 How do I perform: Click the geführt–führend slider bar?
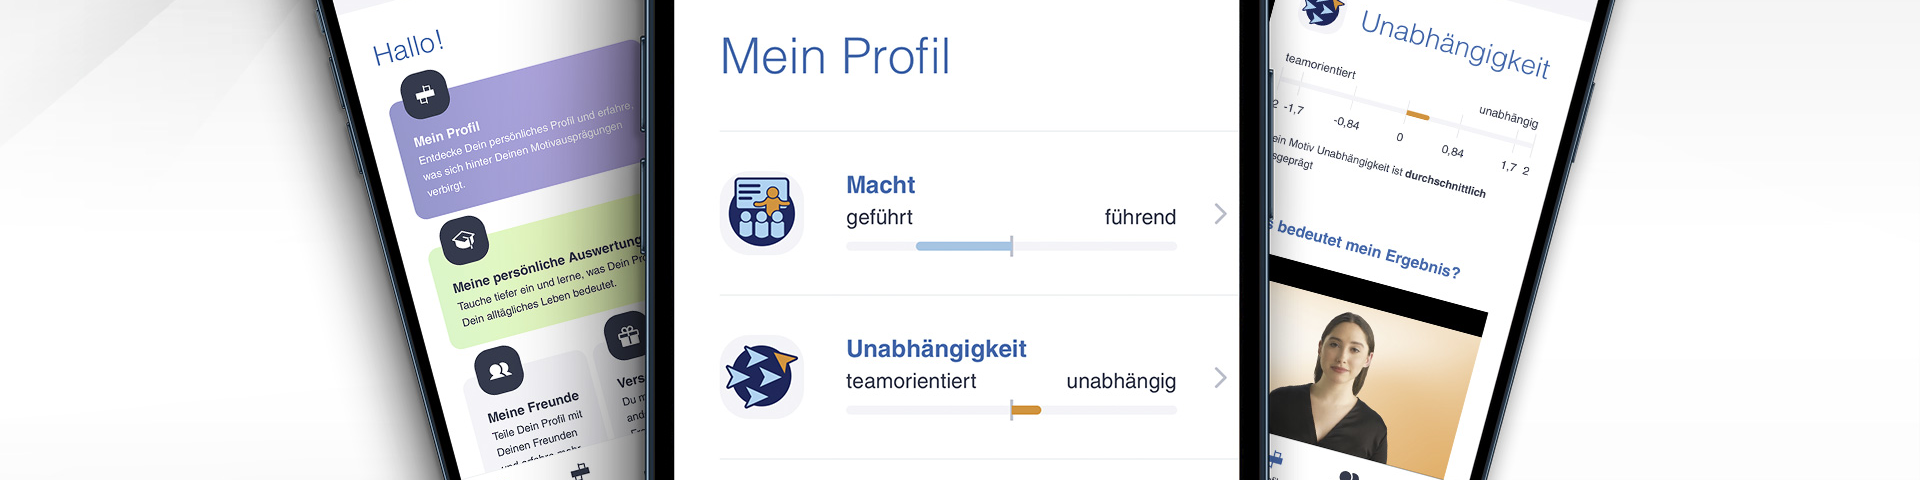point(1011,246)
